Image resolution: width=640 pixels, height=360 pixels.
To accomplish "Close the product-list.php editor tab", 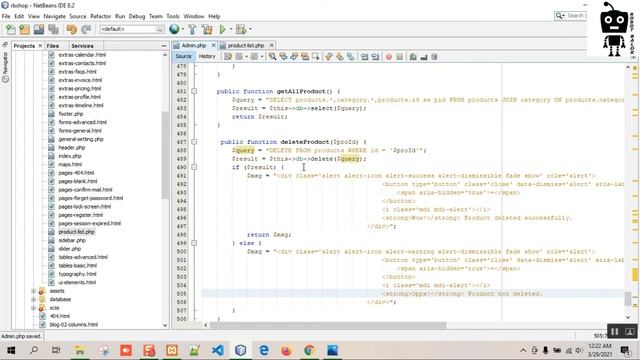I will [x=271, y=45].
